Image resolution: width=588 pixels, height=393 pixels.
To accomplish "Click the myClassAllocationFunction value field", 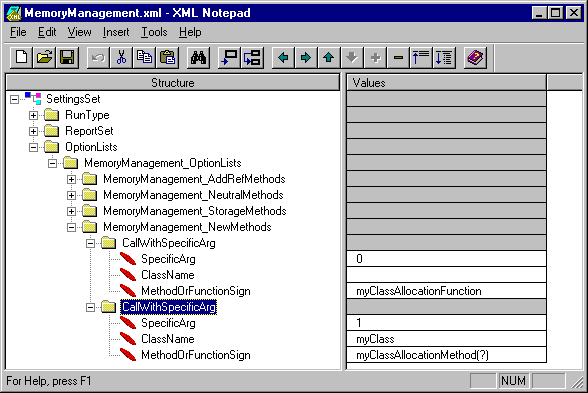I will (446, 291).
